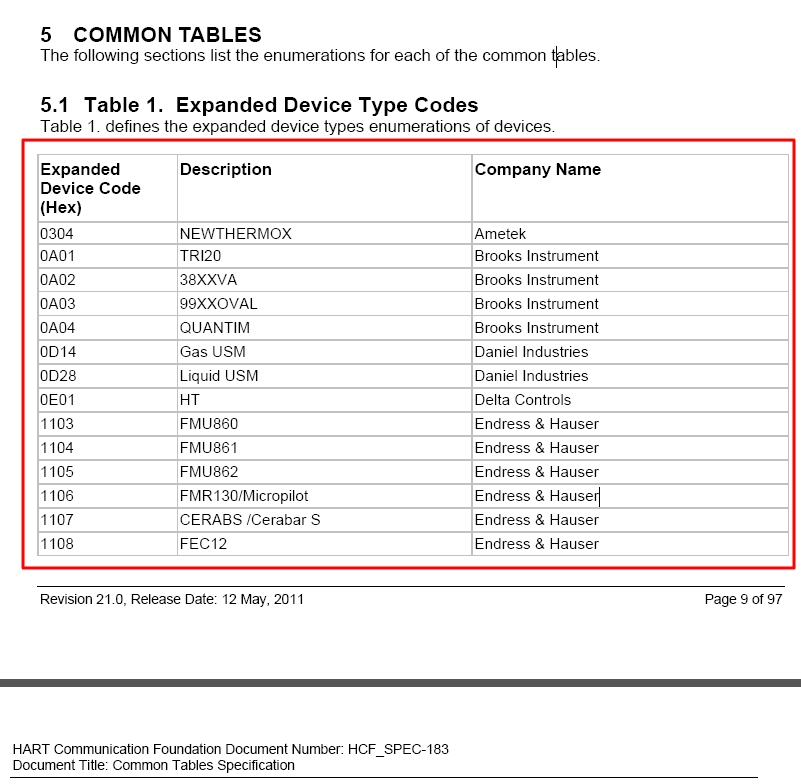Image resolution: width=801 pixels, height=784 pixels.
Task: Click the "Revision 21.0, Release Date" footer line
Action: (x=172, y=599)
